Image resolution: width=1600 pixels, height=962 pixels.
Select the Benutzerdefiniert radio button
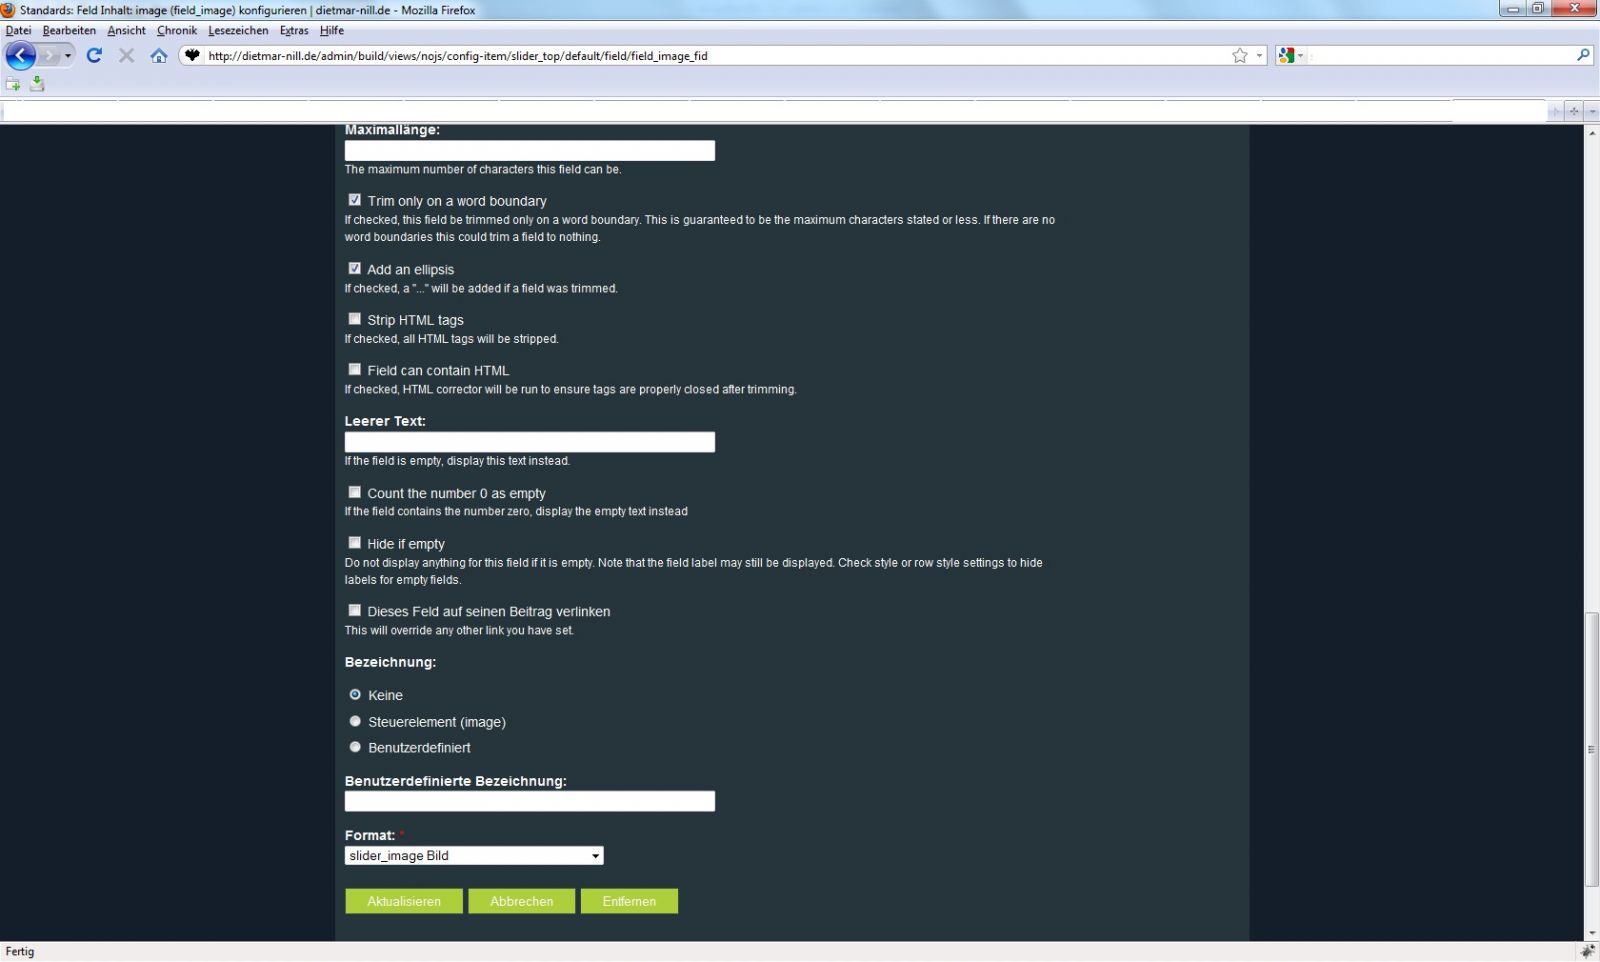(x=355, y=747)
